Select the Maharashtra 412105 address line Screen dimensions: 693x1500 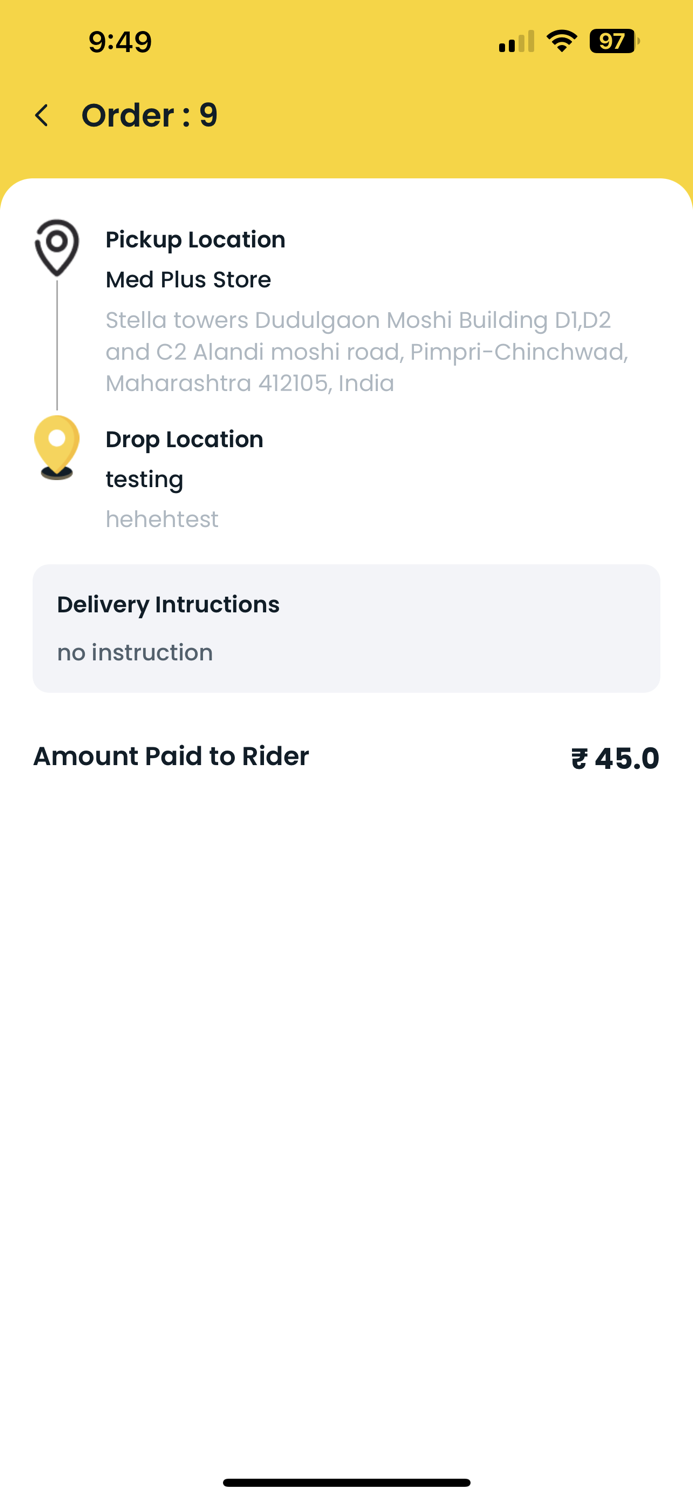250,383
